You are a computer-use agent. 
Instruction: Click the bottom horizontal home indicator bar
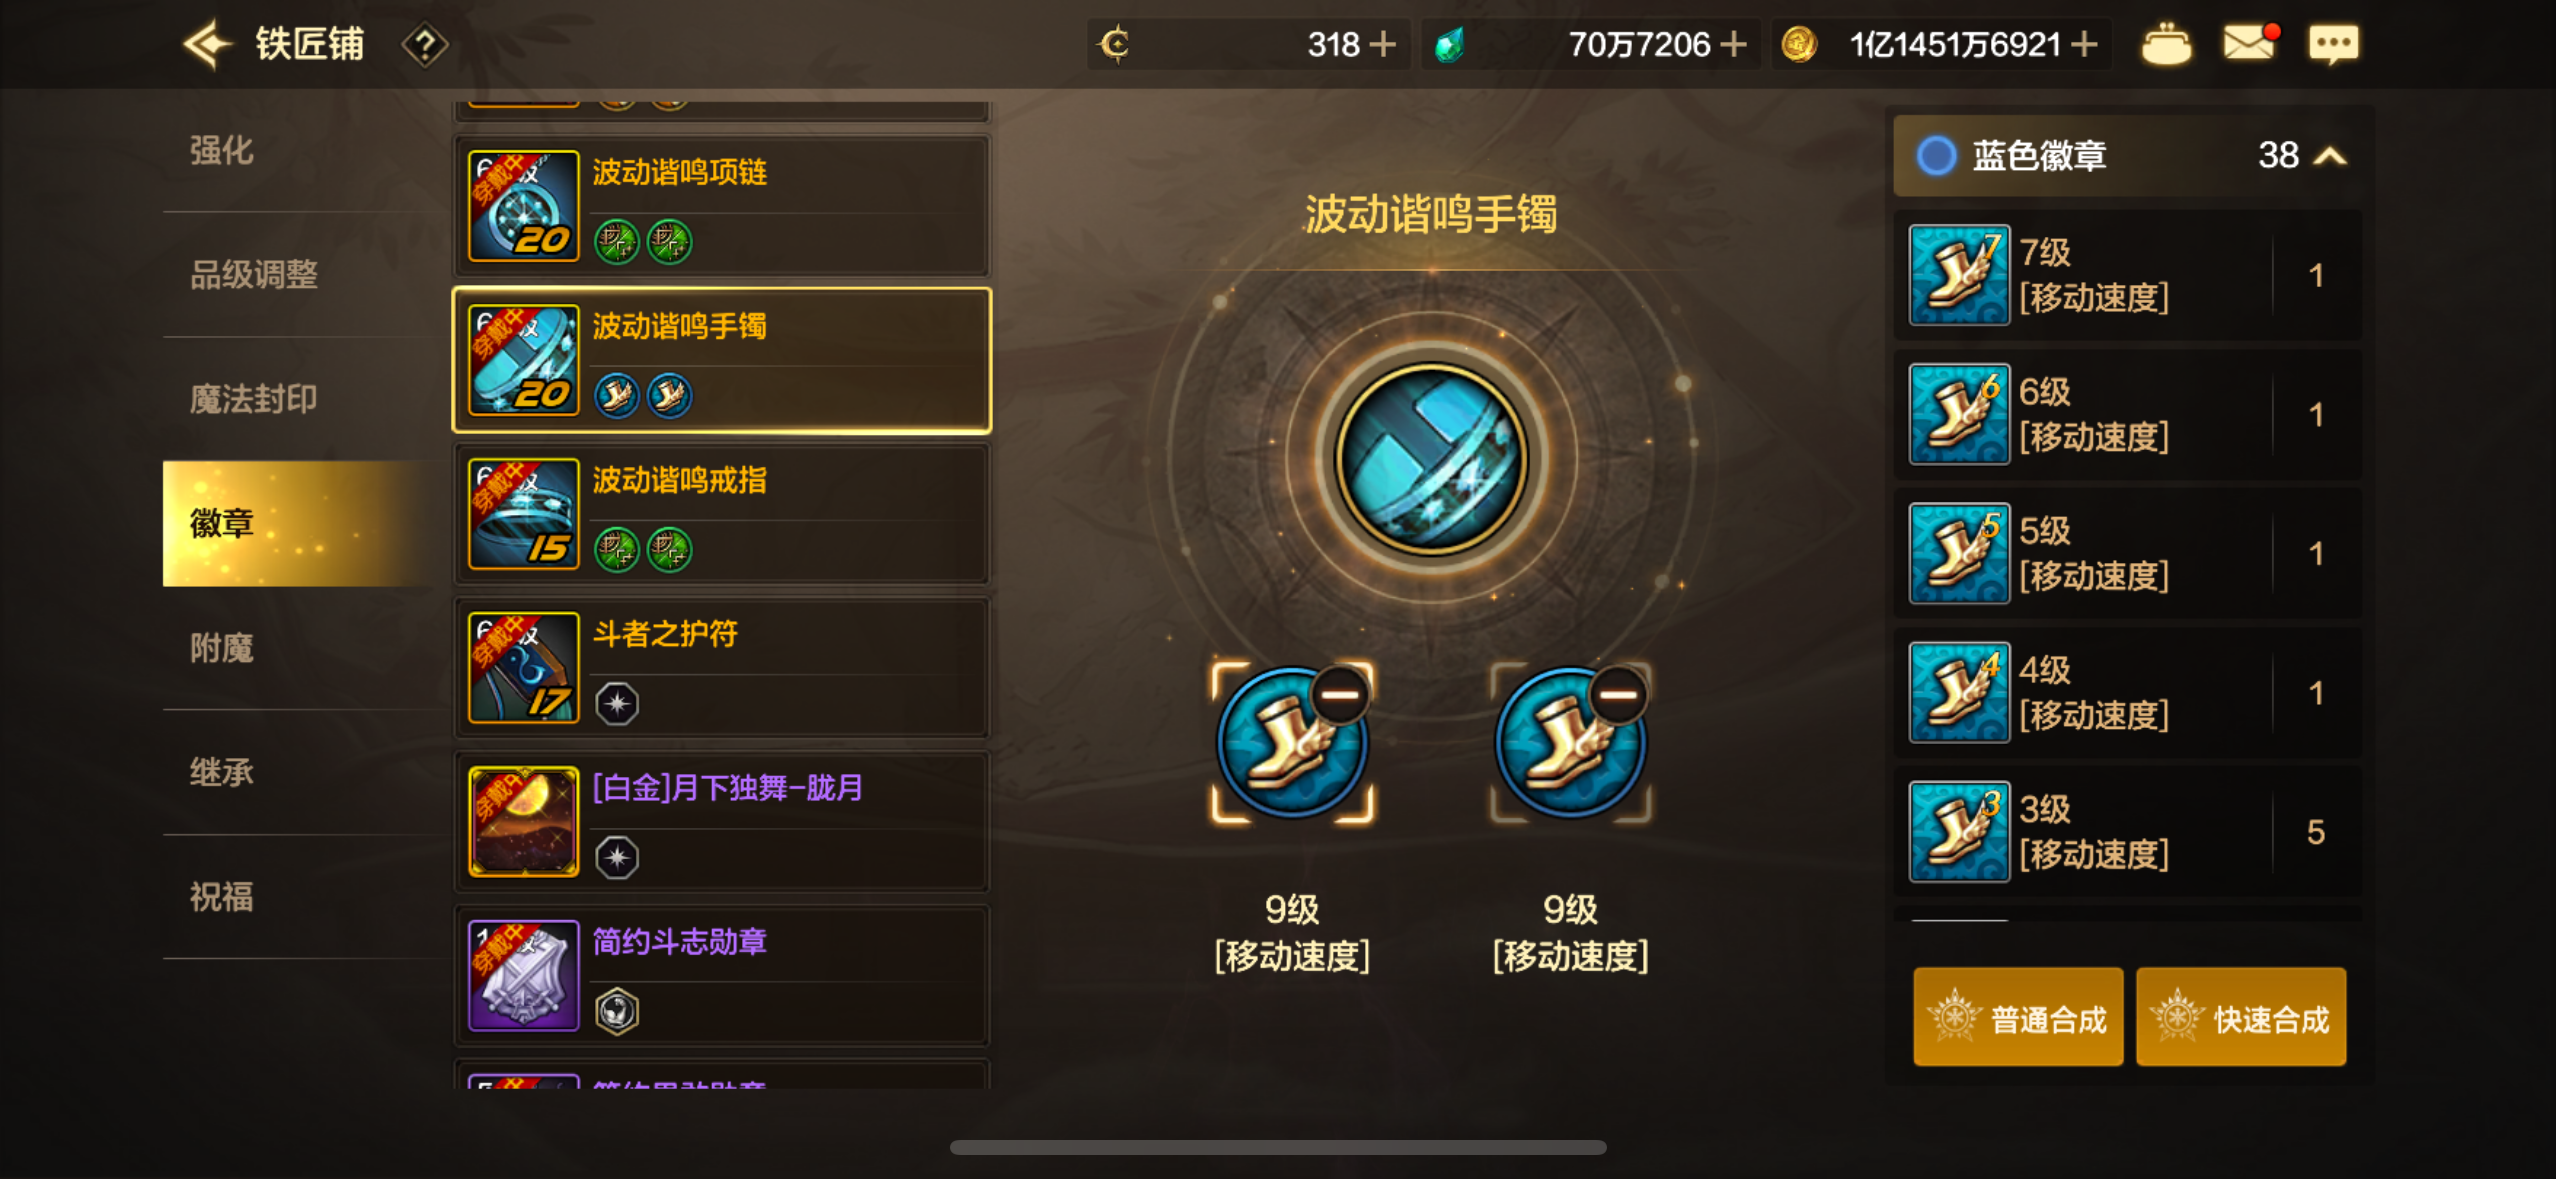click(x=1278, y=1148)
